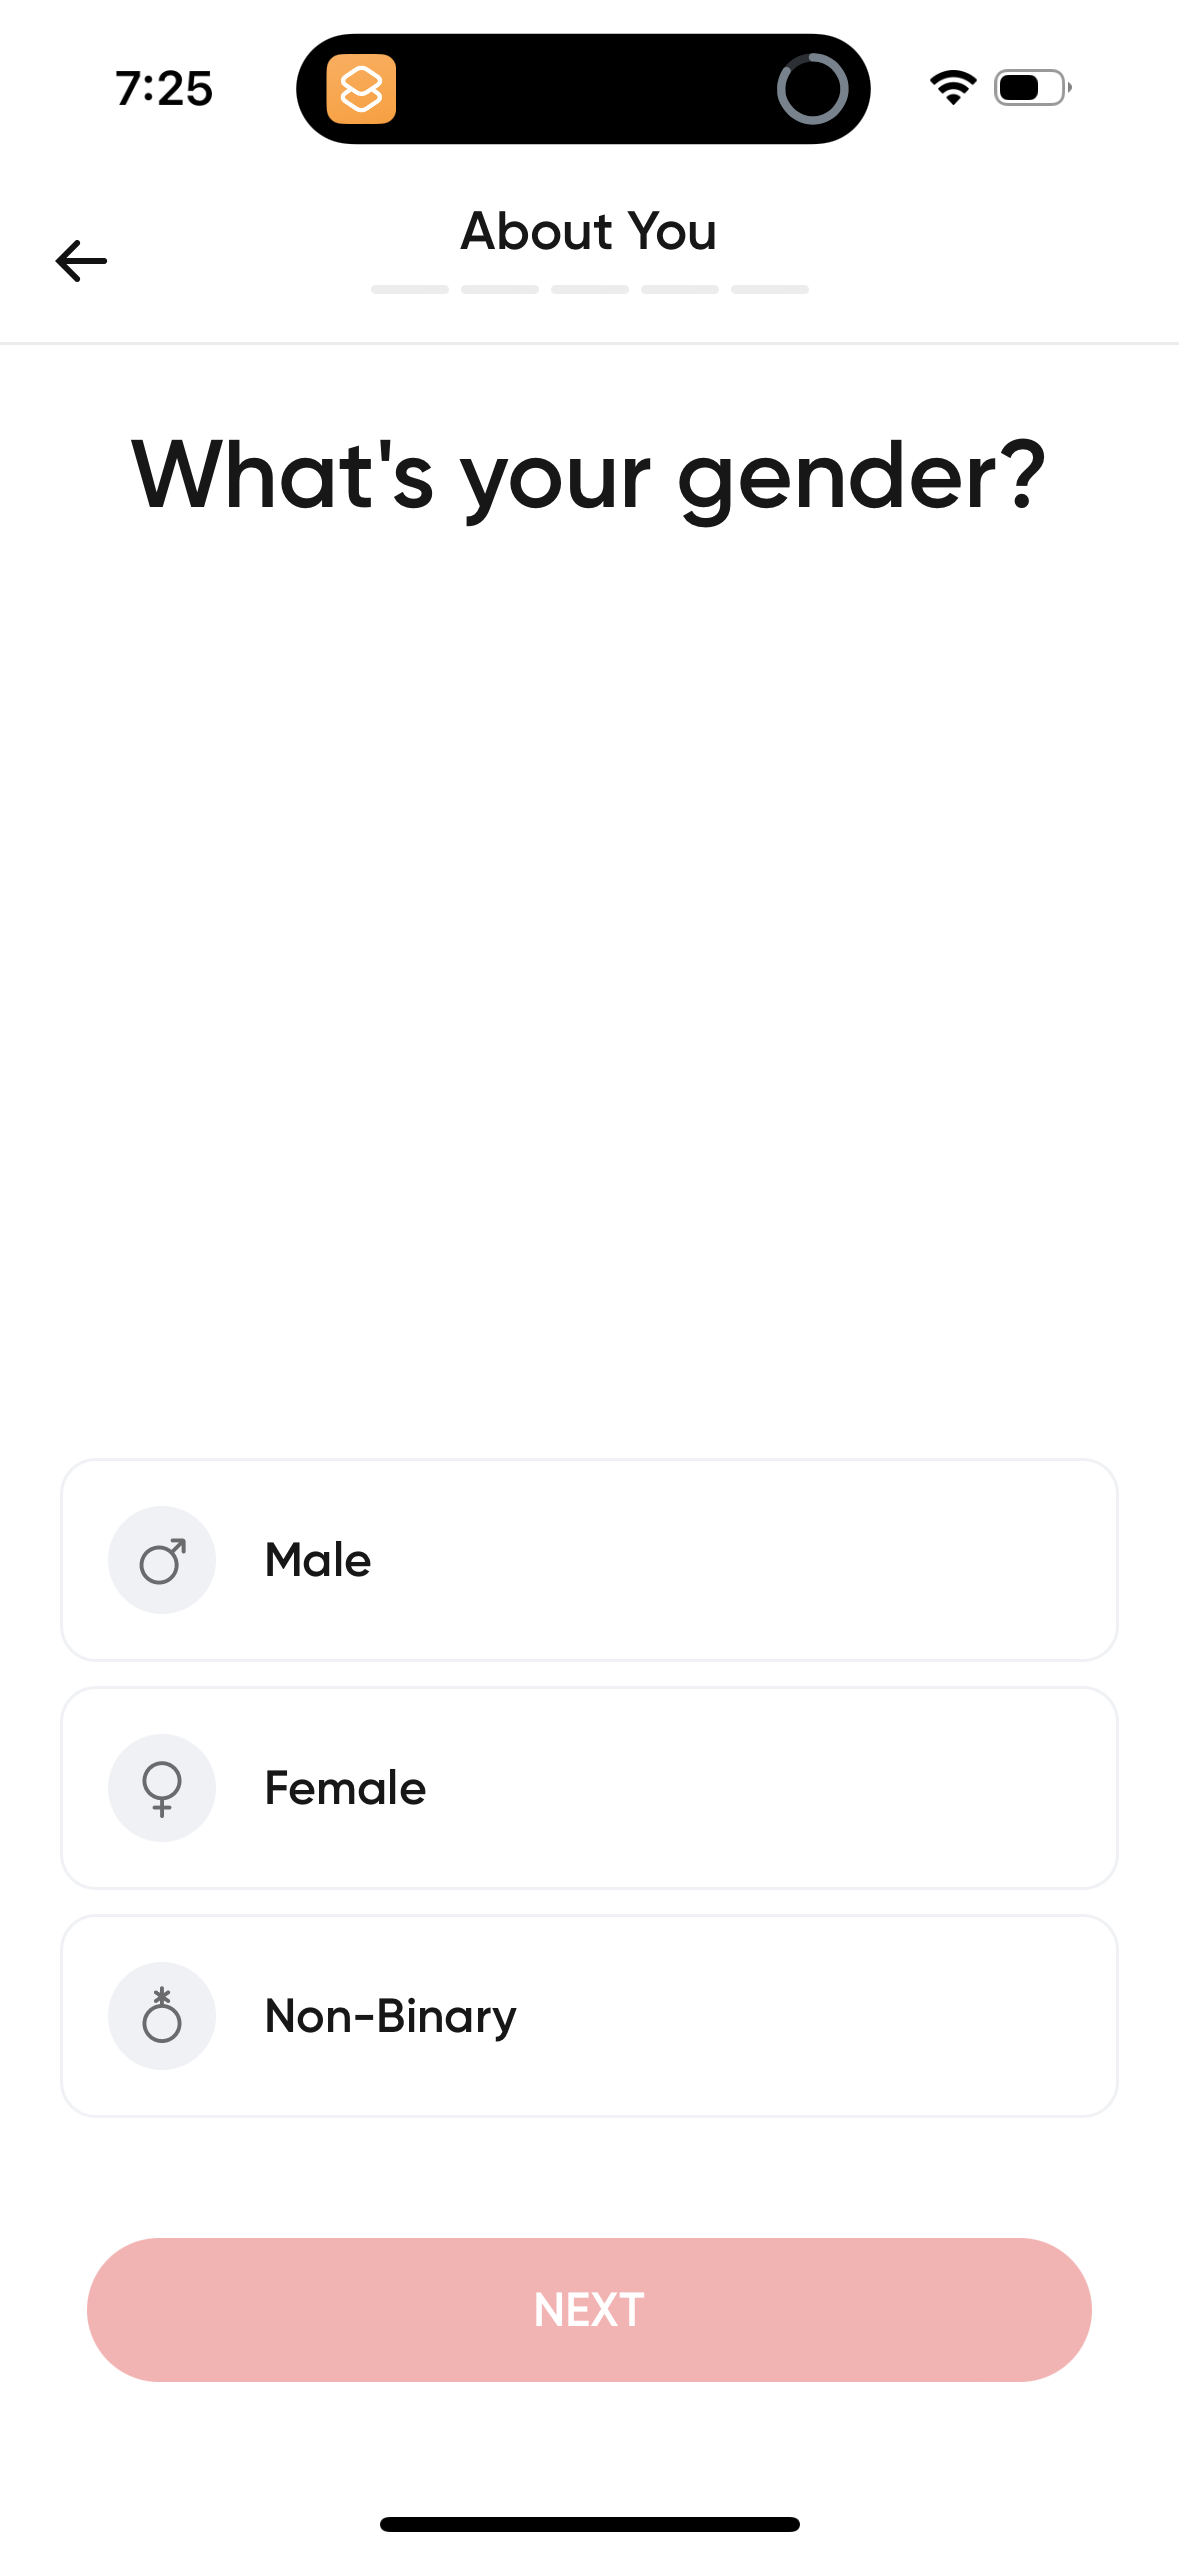The image size is (1179, 2556).
Task: Tap the clock showing 7:25
Action: [x=163, y=88]
